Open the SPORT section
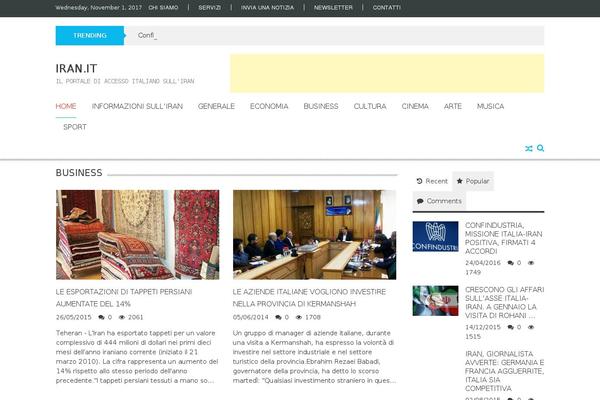This screenshot has width=600, height=400. click(x=75, y=127)
